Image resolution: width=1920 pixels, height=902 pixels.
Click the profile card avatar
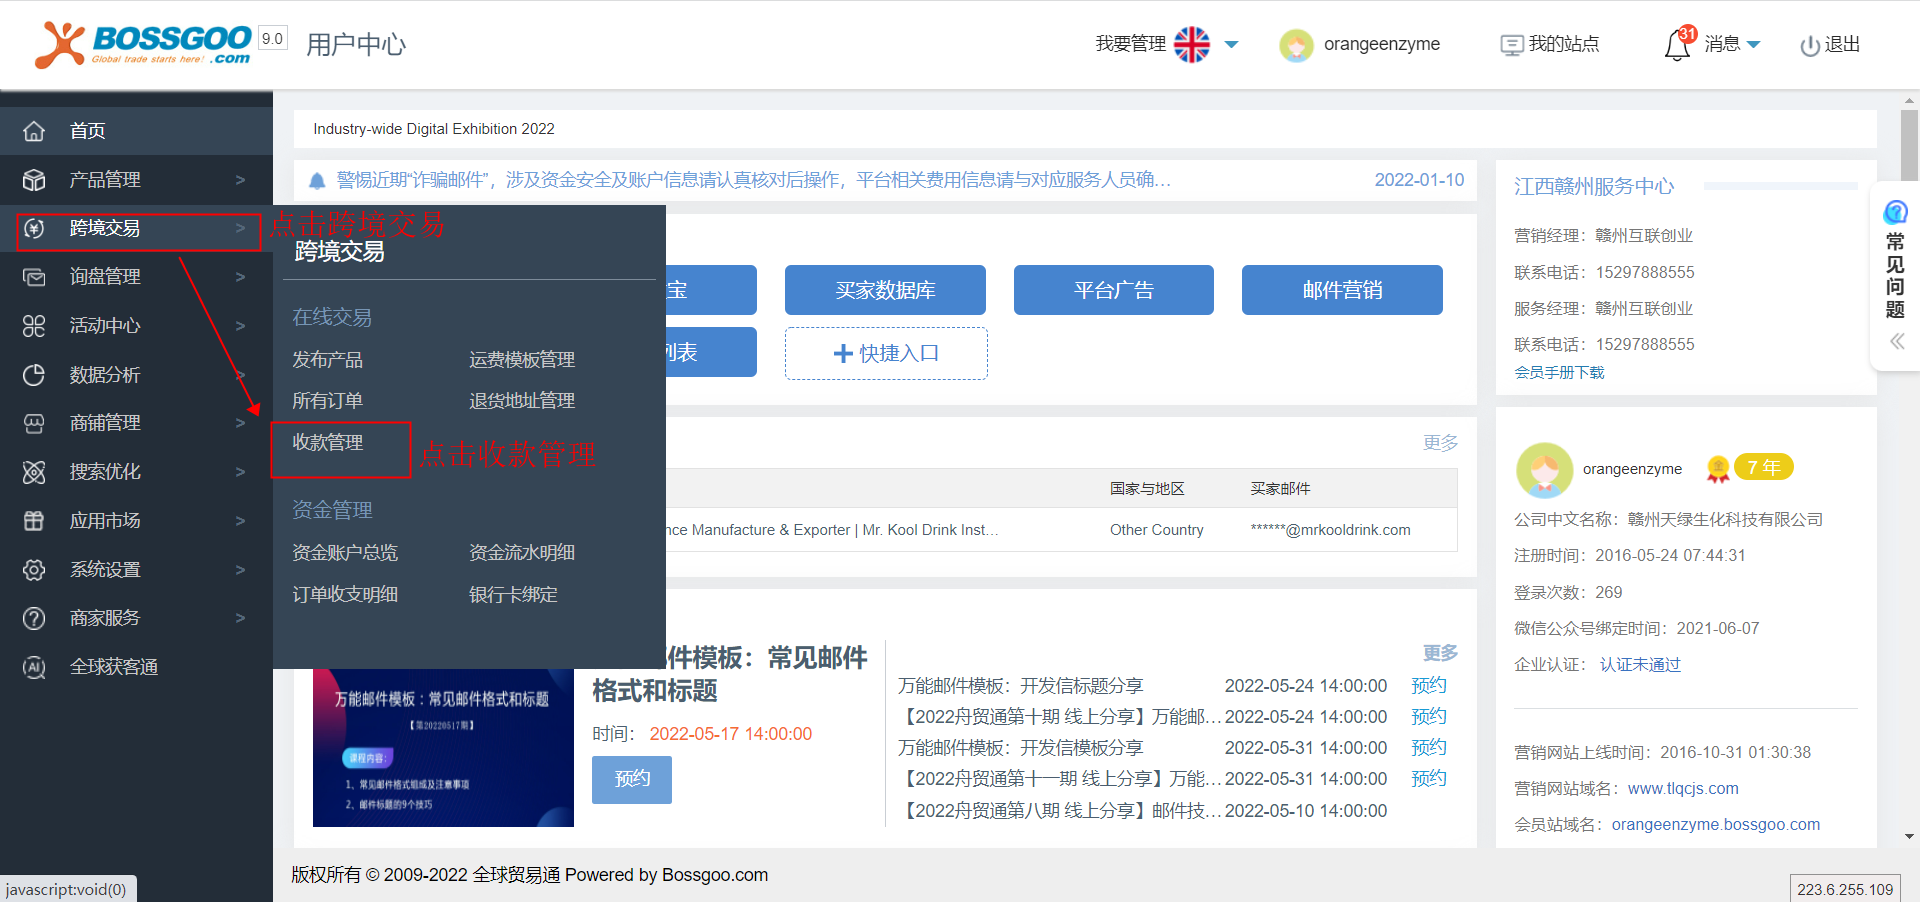1544,470
